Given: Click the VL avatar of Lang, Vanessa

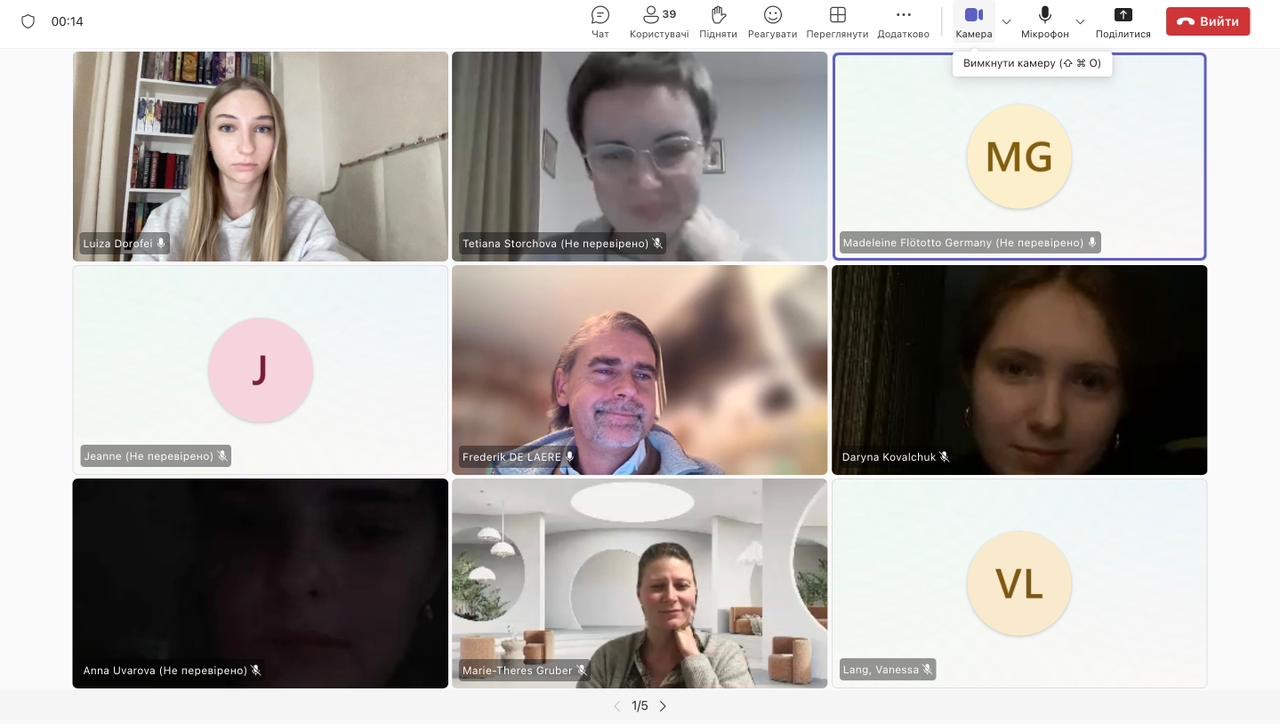Looking at the screenshot, I should click(1019, 583).
